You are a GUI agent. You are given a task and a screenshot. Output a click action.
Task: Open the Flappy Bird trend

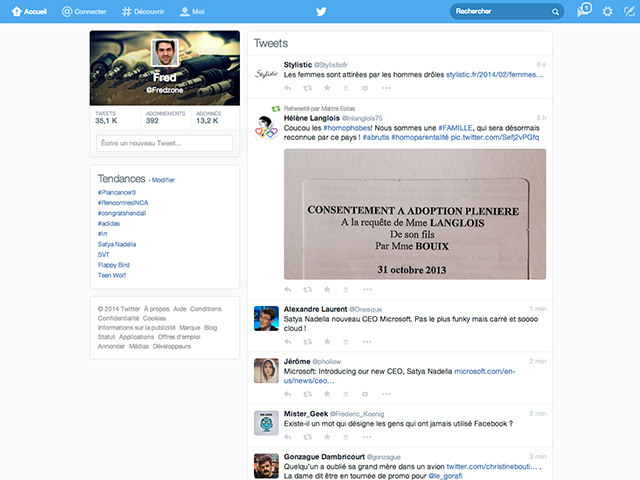click(x=113, y=265)
